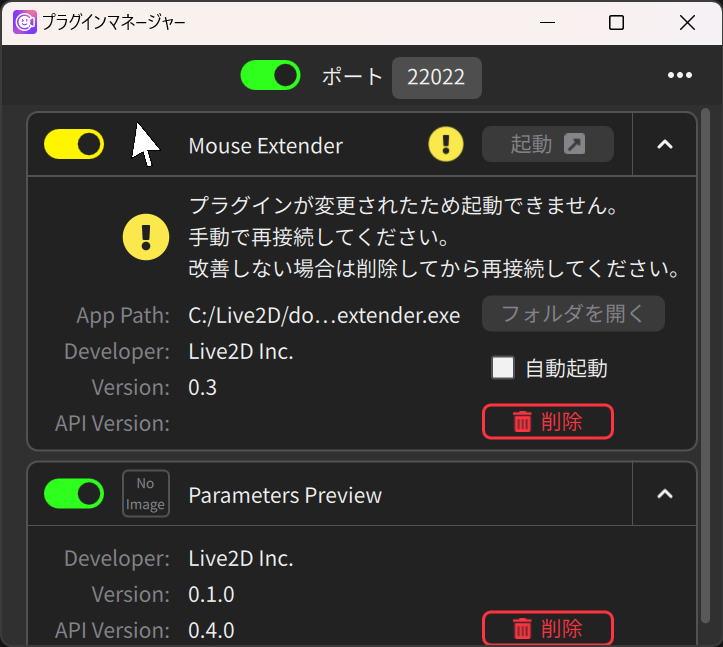Click the API Version value 0.4.0
723x647 pixels.
(211, 630)
